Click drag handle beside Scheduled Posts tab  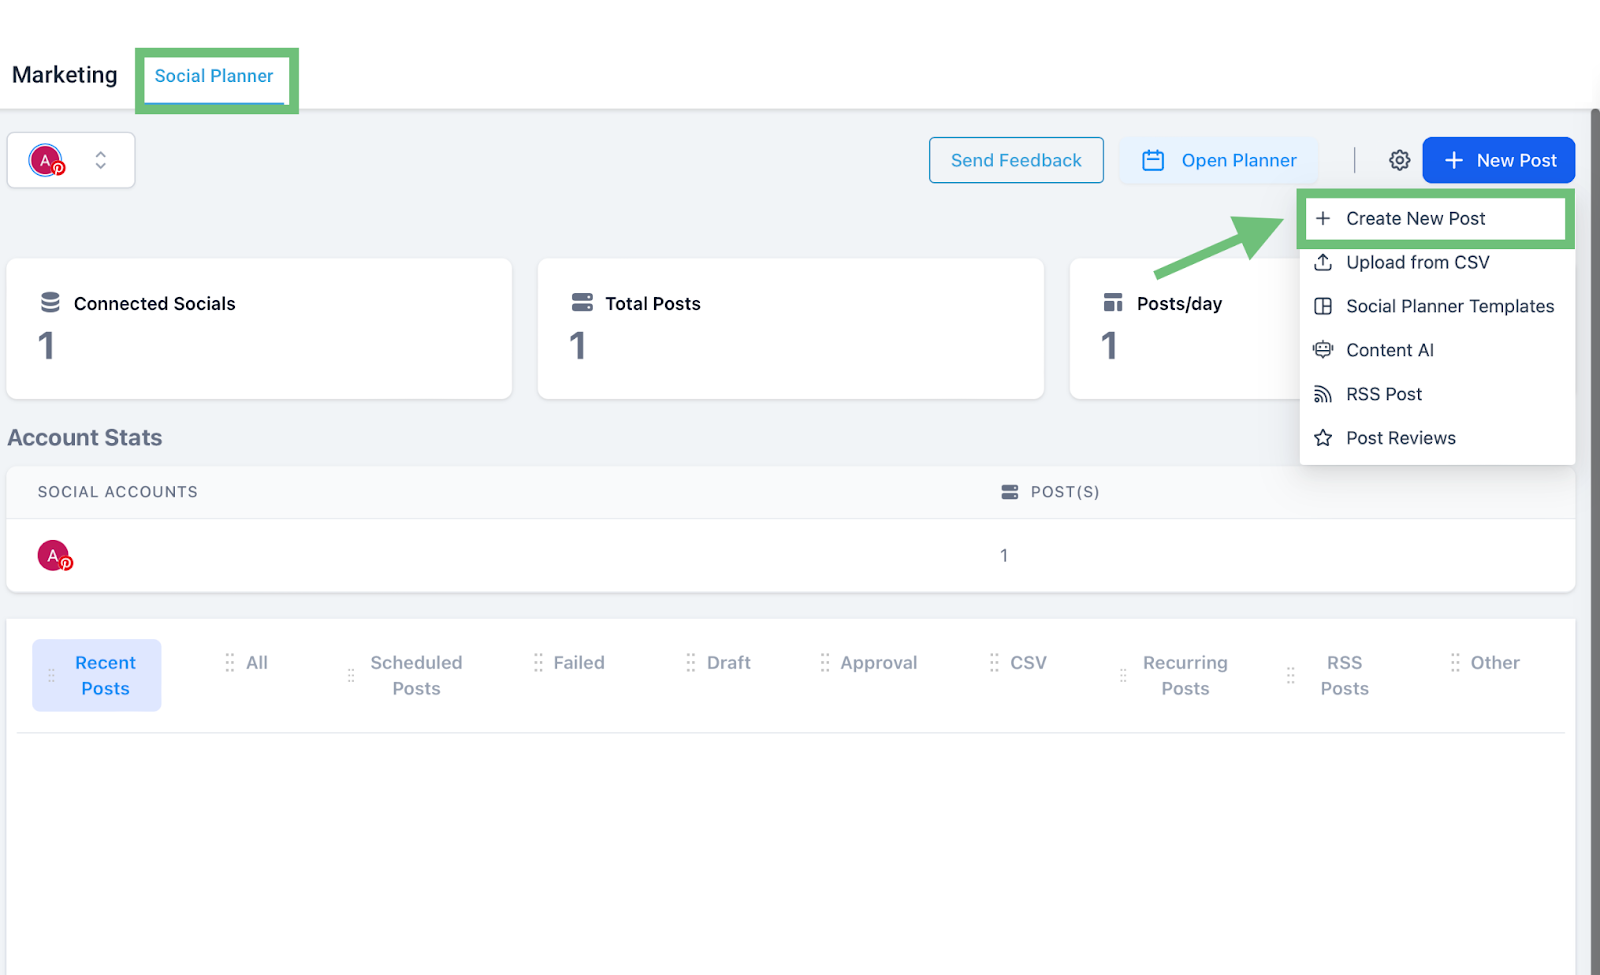tap(351, 675)
